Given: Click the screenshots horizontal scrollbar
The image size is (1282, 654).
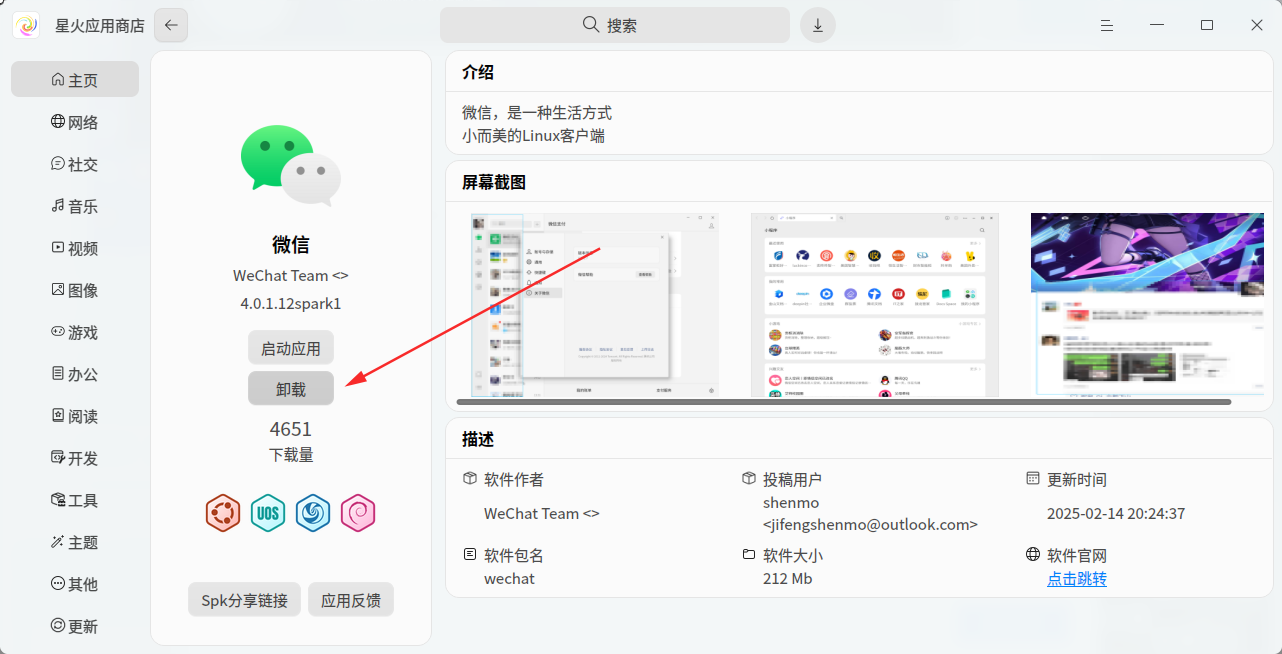Looking at the screenshot, I should [x=844, y=402].
